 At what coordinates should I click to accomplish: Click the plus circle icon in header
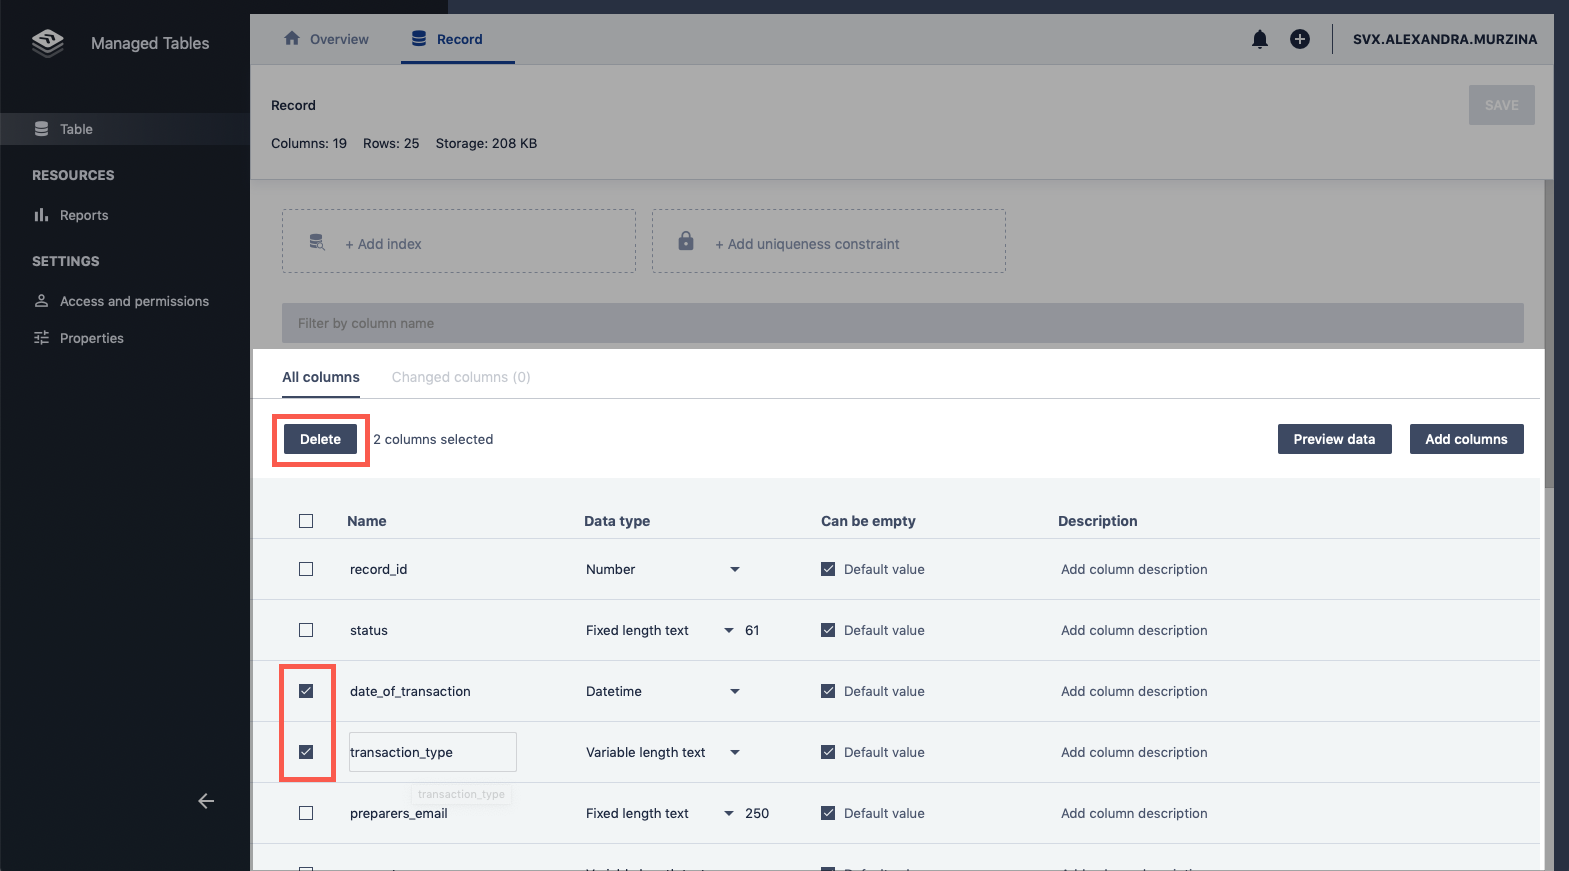(1299, 39)
